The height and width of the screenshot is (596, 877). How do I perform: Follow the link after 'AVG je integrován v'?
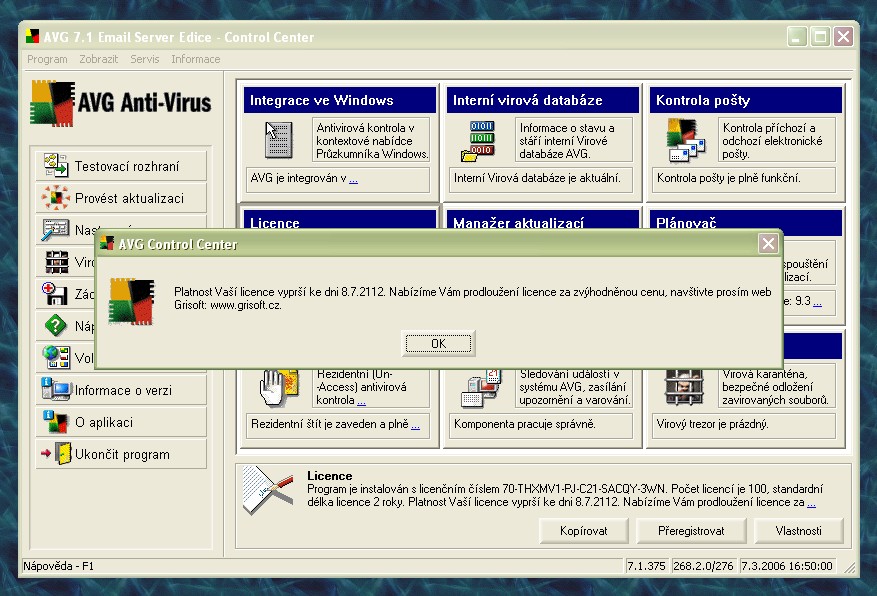(354, 179)
